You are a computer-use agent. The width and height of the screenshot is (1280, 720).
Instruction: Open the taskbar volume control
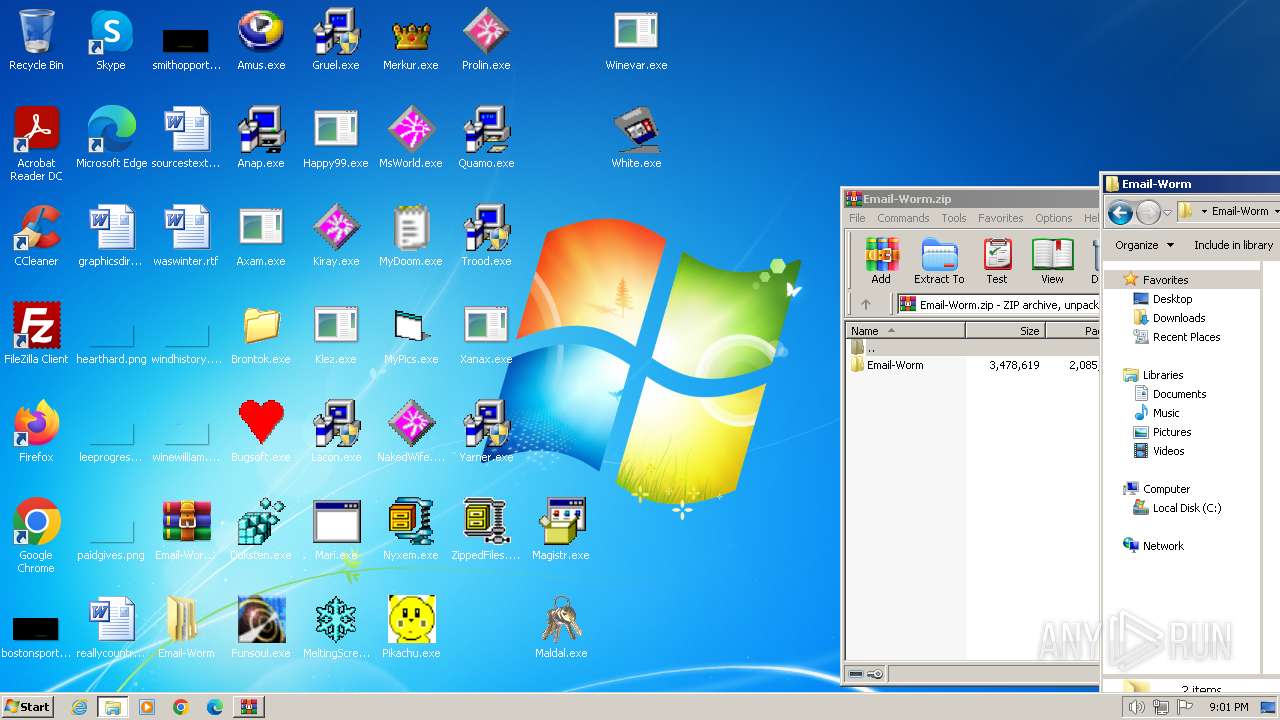point(1137,707)
